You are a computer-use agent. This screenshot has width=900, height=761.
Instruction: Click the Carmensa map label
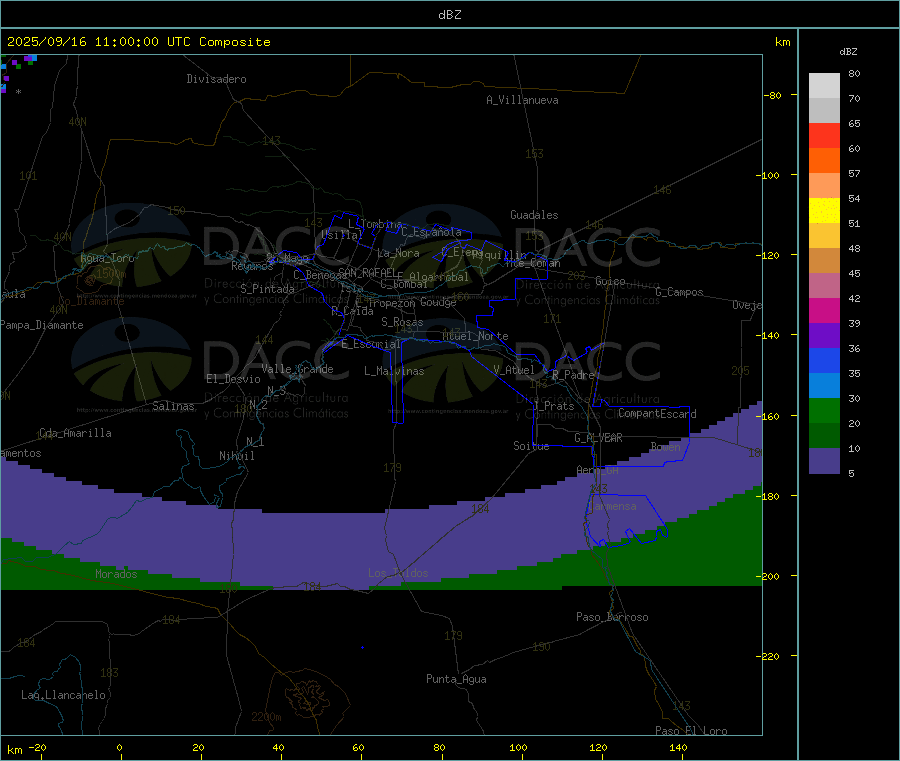(612, 506)
